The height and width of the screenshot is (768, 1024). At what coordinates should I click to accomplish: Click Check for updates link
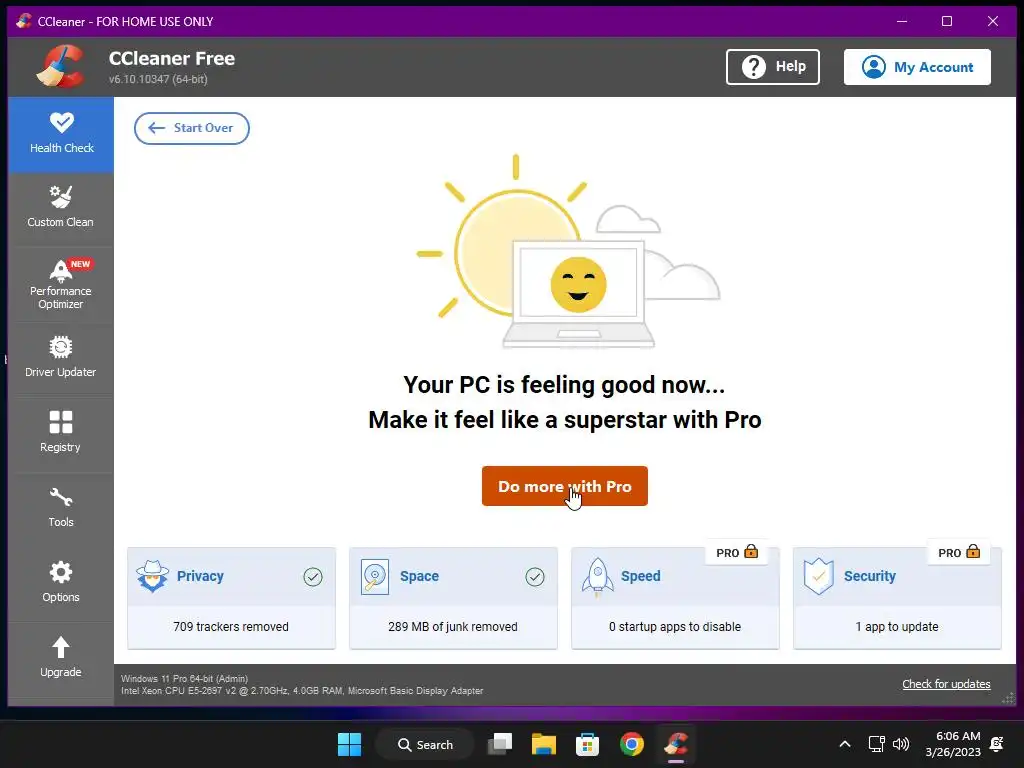(946, 684)
